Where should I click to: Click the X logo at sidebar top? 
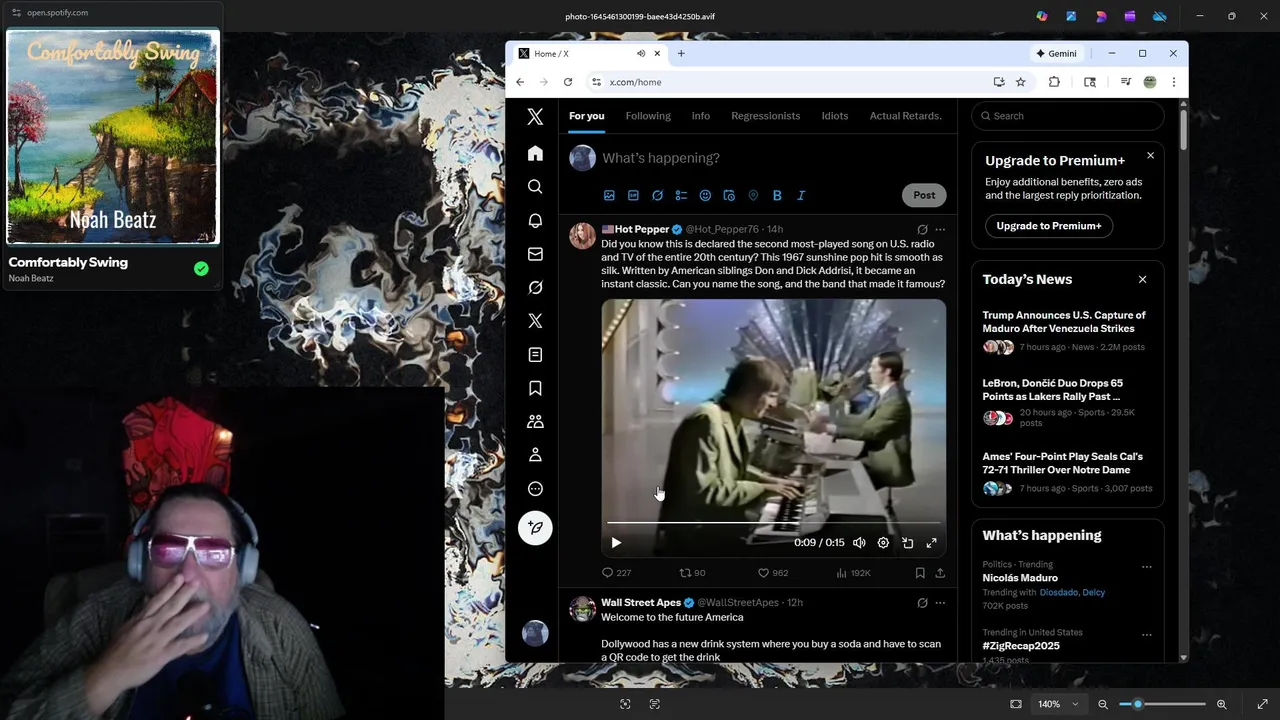(x=535, y=117)
